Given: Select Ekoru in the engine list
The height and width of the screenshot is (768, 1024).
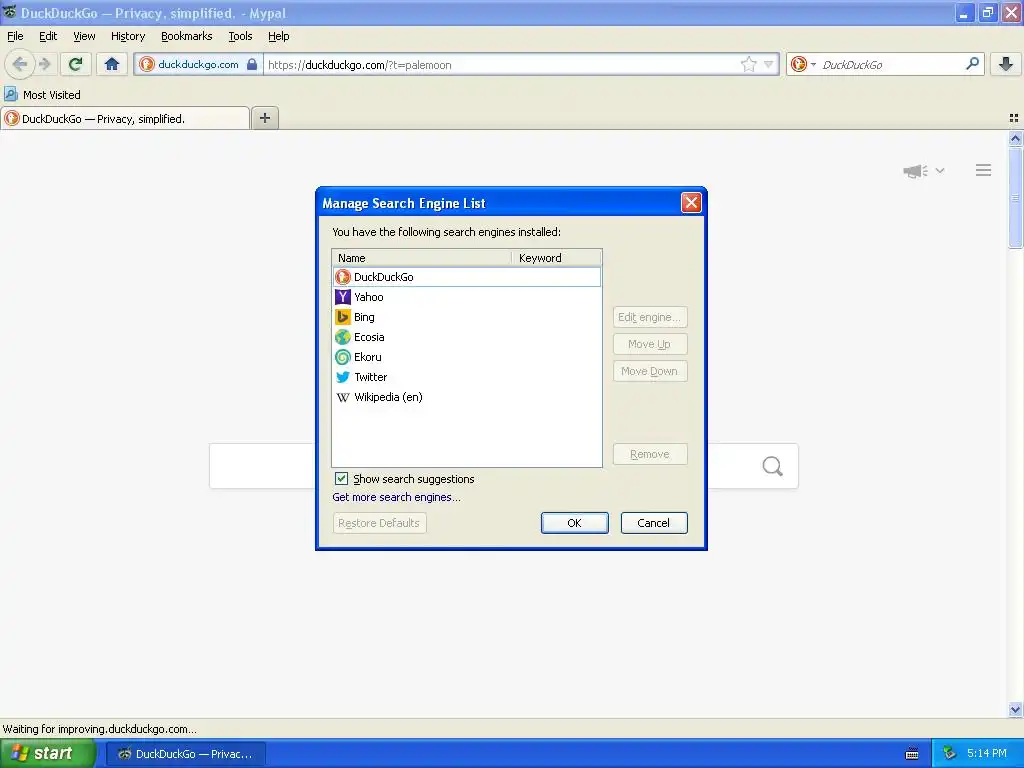Looking at the screenshot, I should [x=467, y=357].
